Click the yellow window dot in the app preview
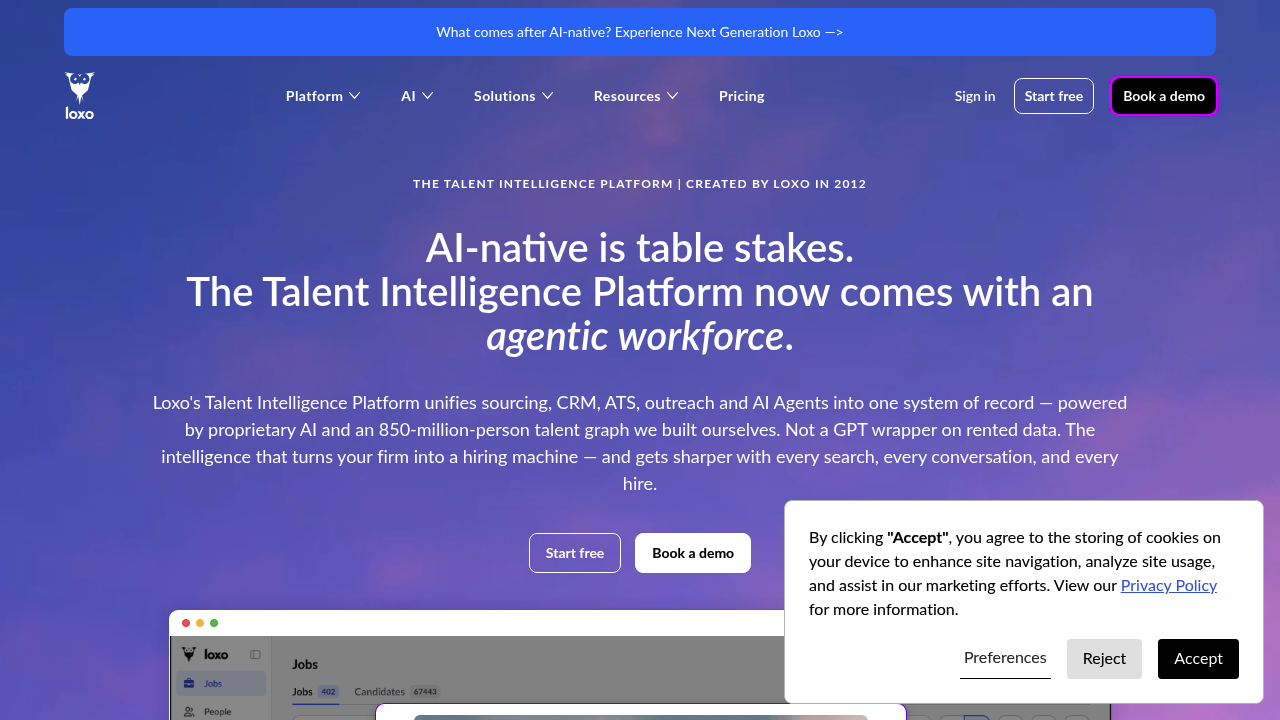 200,623
